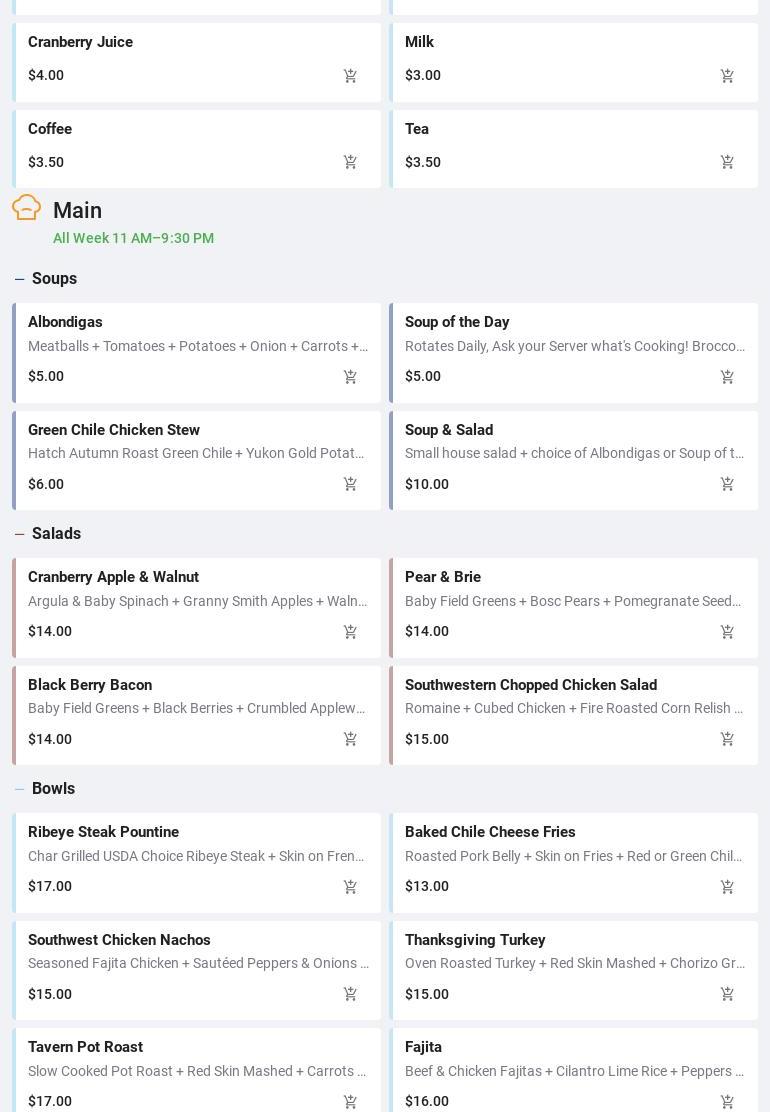
Task: Add Green Chile Chicken Stew to cart
Action: pos(350,484)
